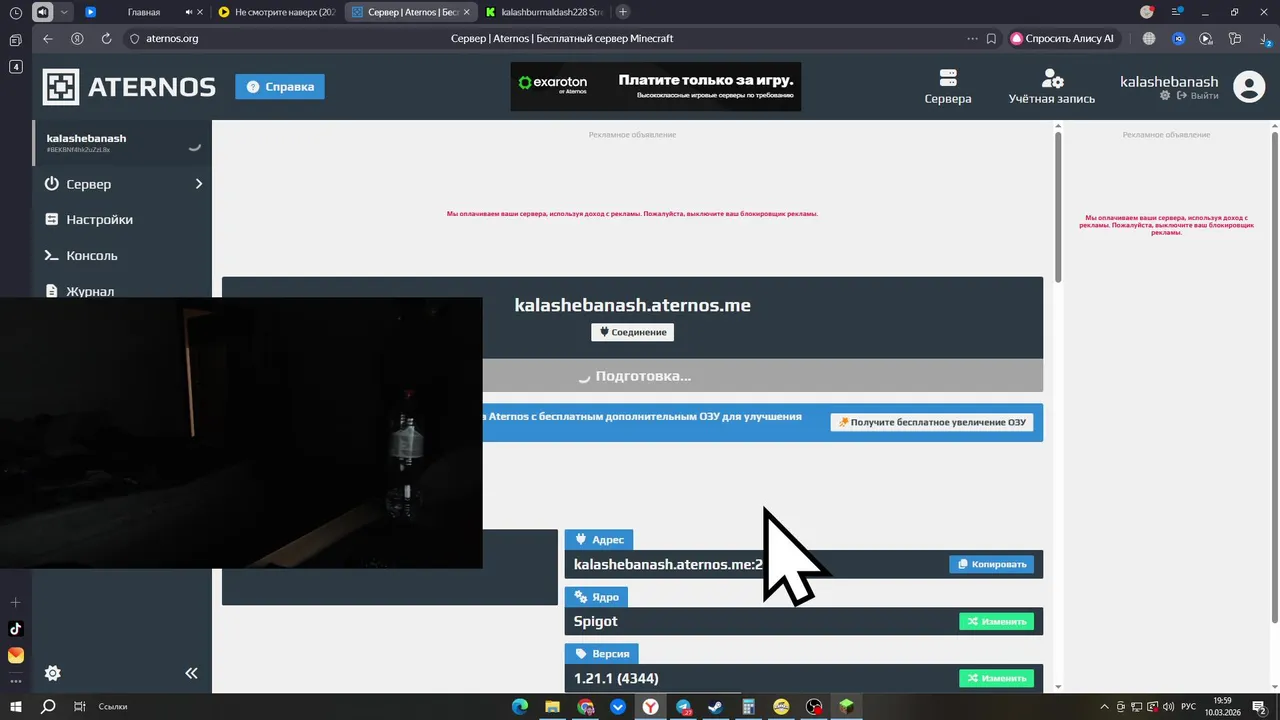Click the user avatar icon

(1249, 87)
